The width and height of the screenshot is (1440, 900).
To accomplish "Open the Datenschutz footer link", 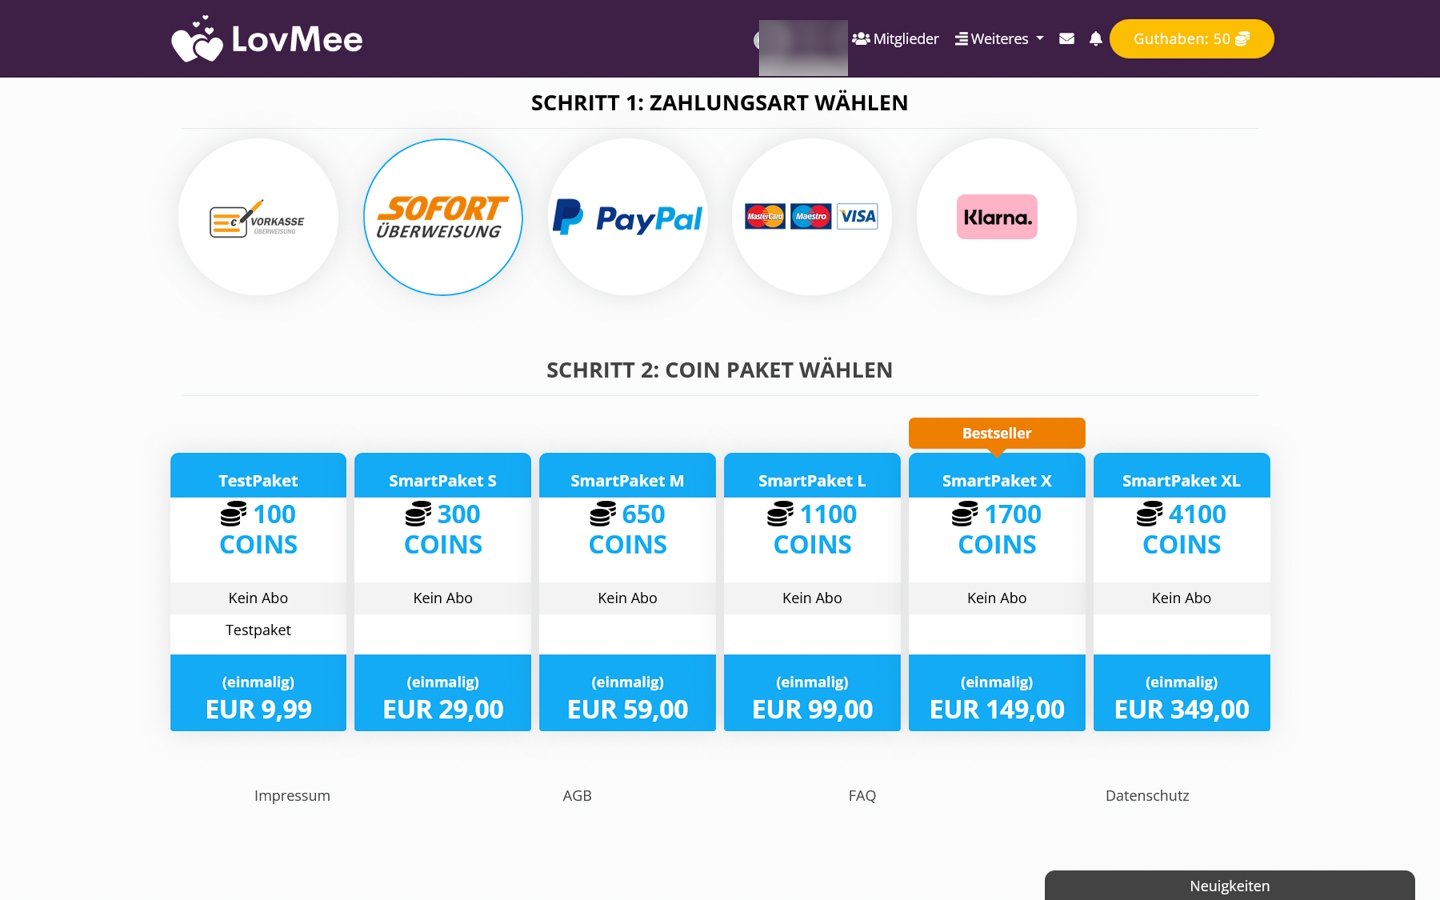I will coord(1147,796).
